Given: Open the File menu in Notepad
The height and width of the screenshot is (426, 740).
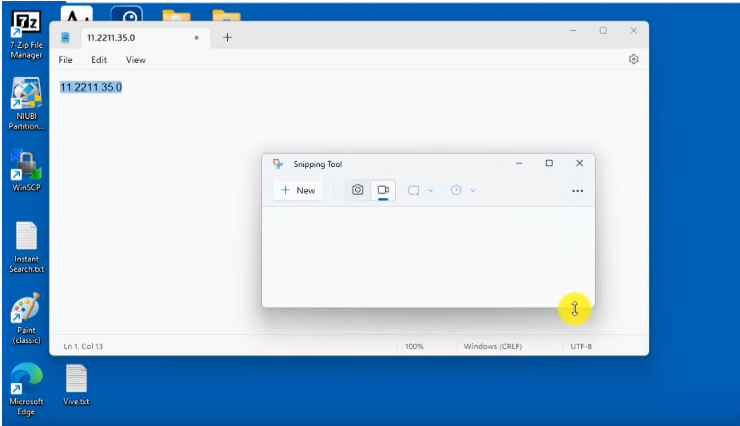Looking at the screenshot, I should tap(66, 60).
